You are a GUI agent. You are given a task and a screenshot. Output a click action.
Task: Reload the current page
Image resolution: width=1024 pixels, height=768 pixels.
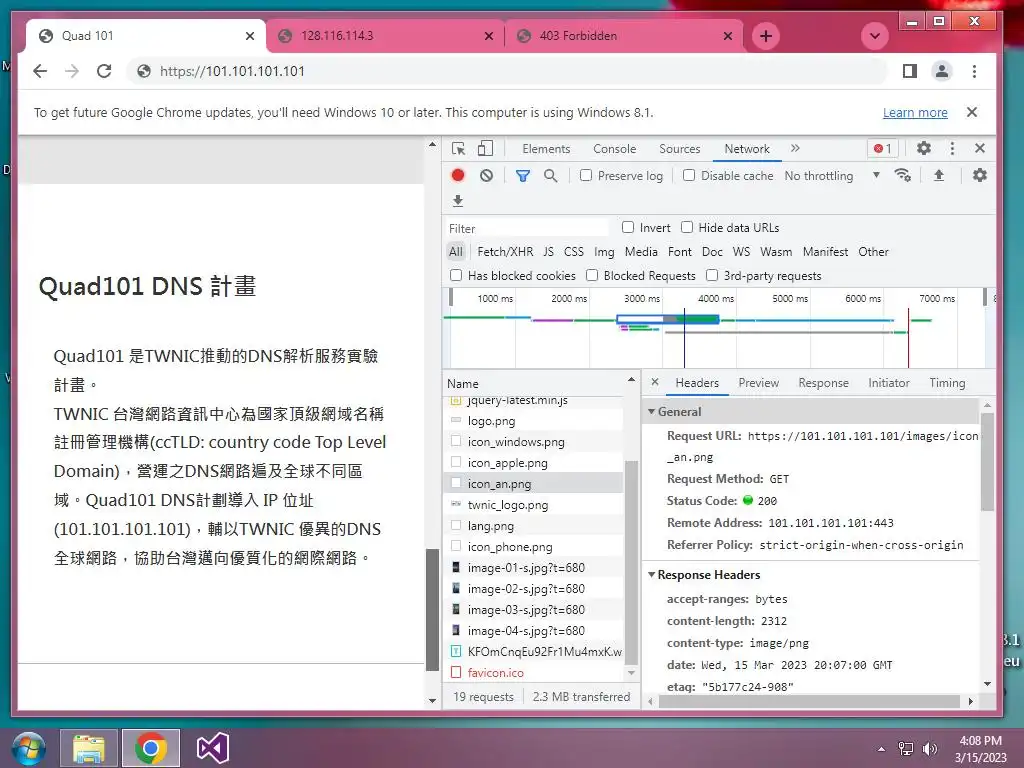(x=104, y=71)
